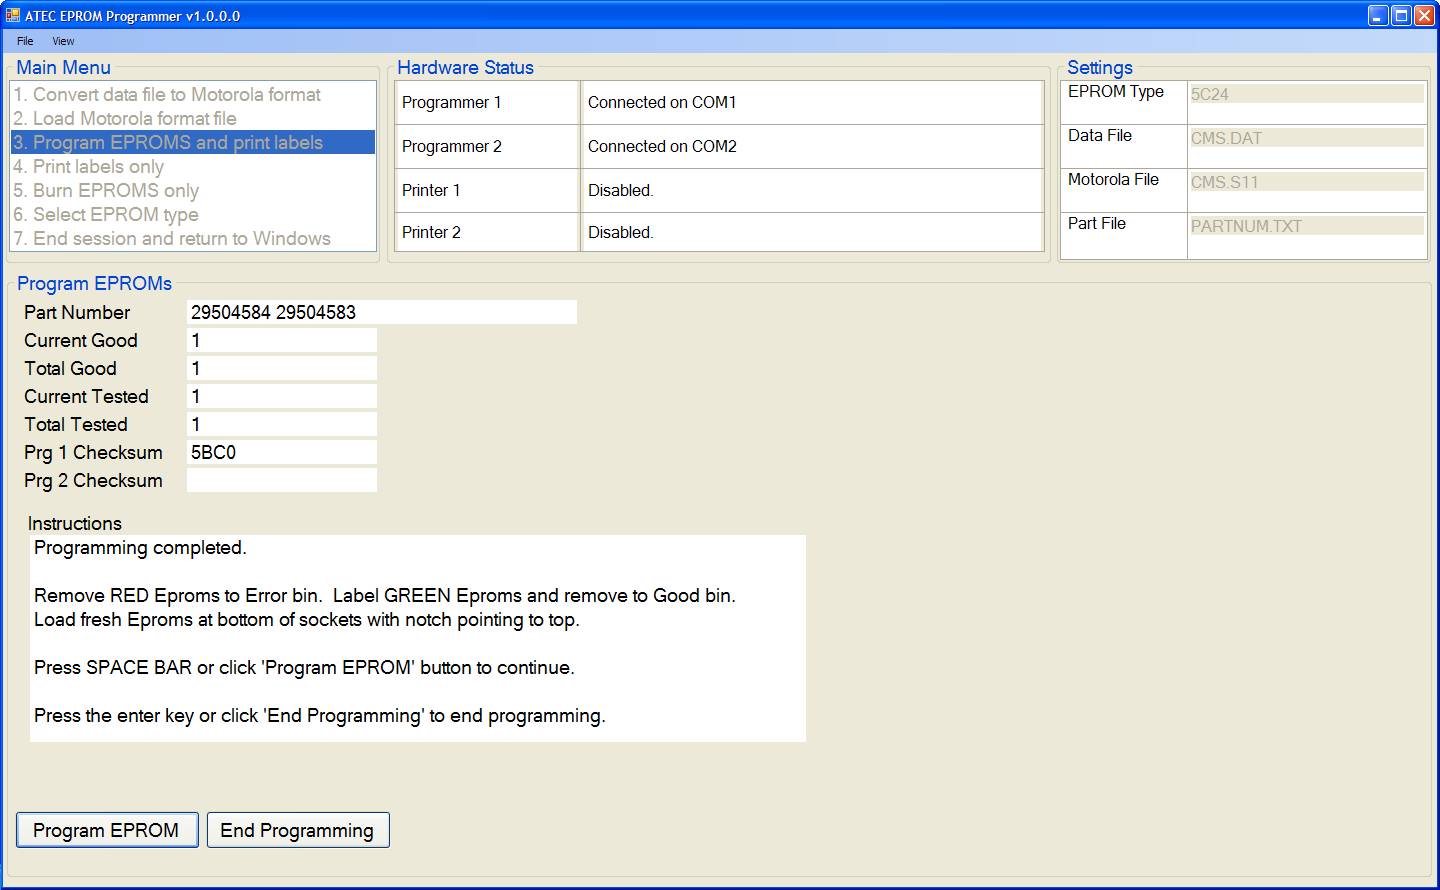Click the Part File field PARTNUM.TXT
The image size is (1440, 890).
tap(1306, 226)
